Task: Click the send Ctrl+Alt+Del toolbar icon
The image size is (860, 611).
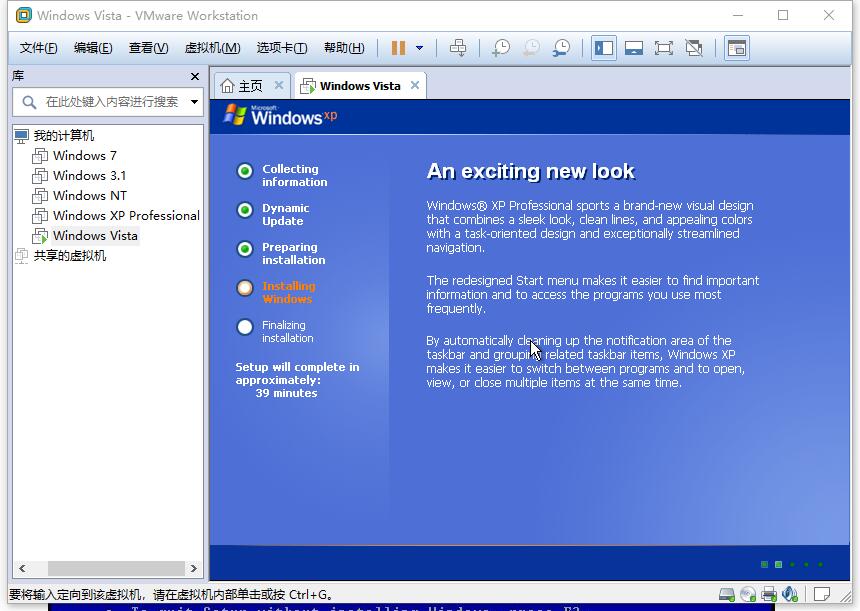Action: coord(458,48)
